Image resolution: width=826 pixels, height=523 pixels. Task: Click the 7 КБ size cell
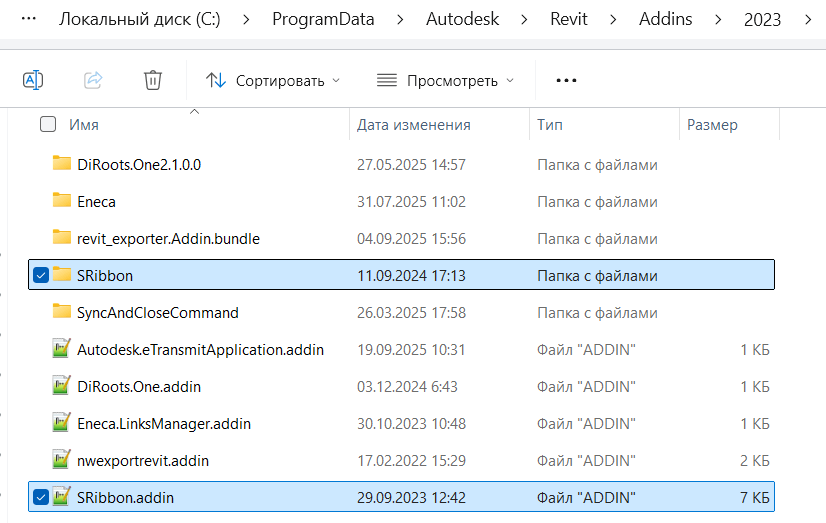coord(754,498)
